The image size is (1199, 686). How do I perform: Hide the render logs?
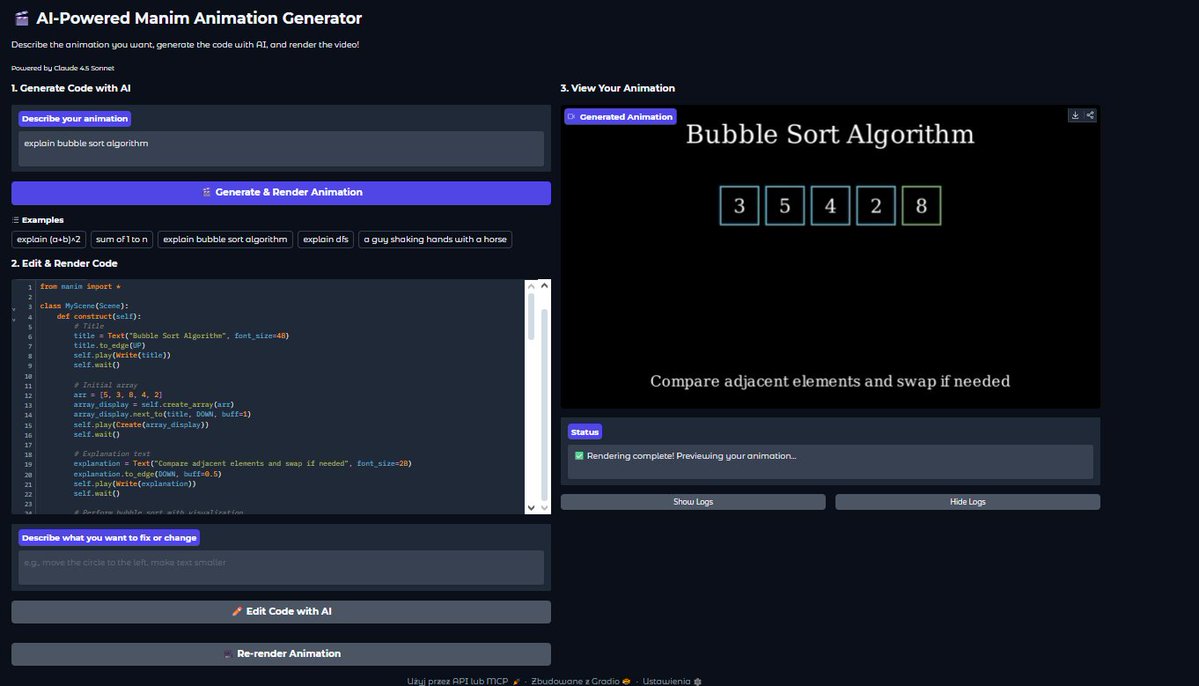click(x=967, y=502)
